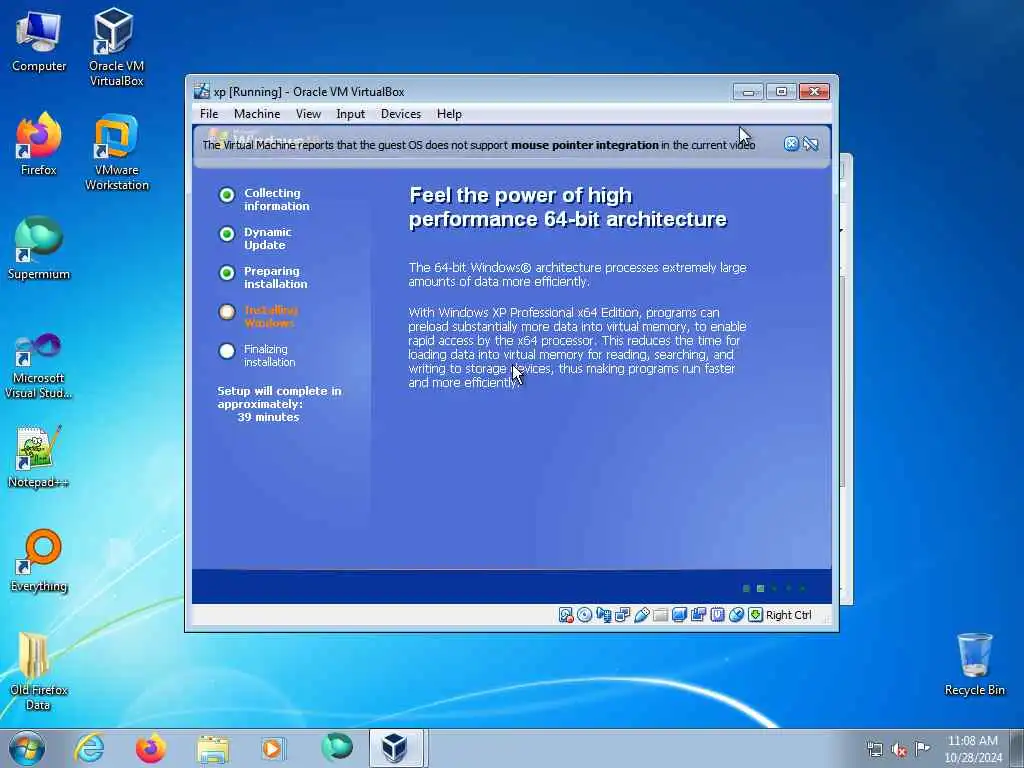Viewport: 1024px width, 768px height.
Task: Open the Help menu
Action: point(449,114)
